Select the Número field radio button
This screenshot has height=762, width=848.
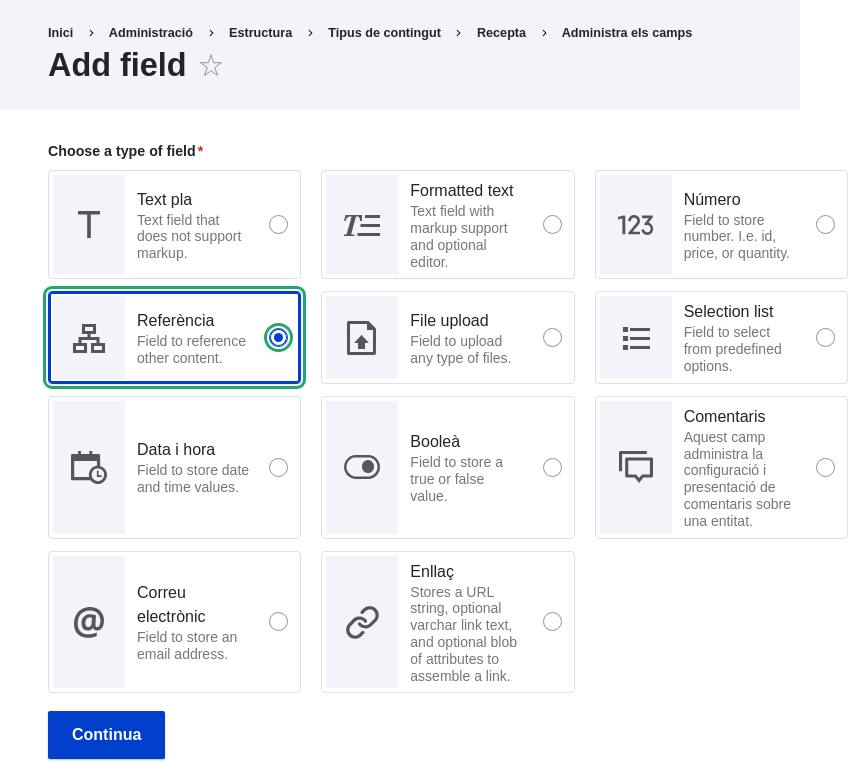coord(825,224)
